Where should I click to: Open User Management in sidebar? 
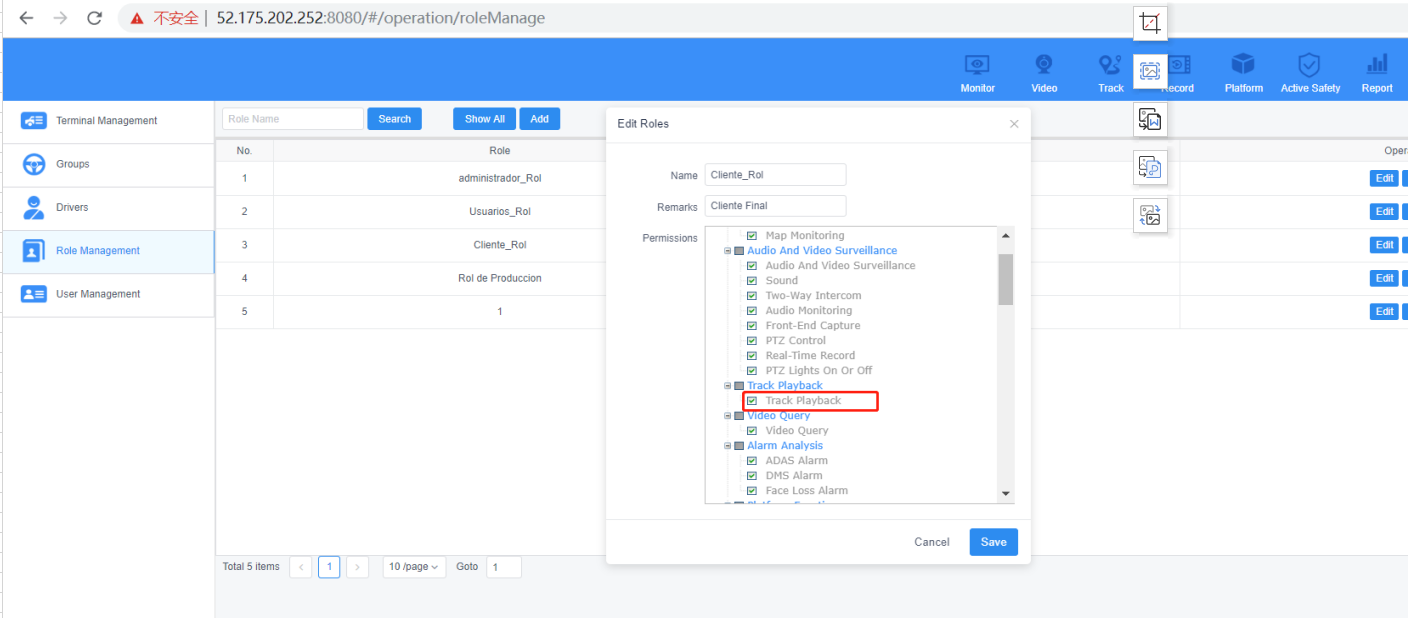click(97, 294)
